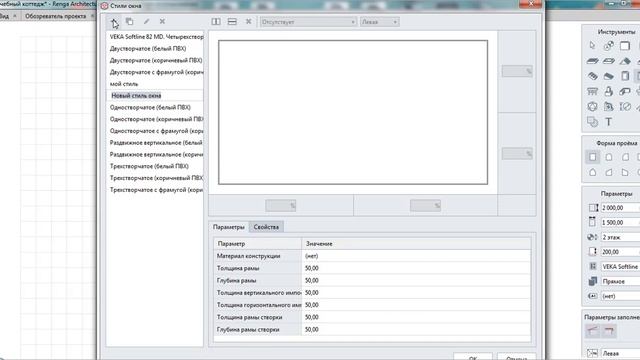Screen dimensions: 640x360
Task: Select the table furniture tool
Action: click(x=593, y=91)
